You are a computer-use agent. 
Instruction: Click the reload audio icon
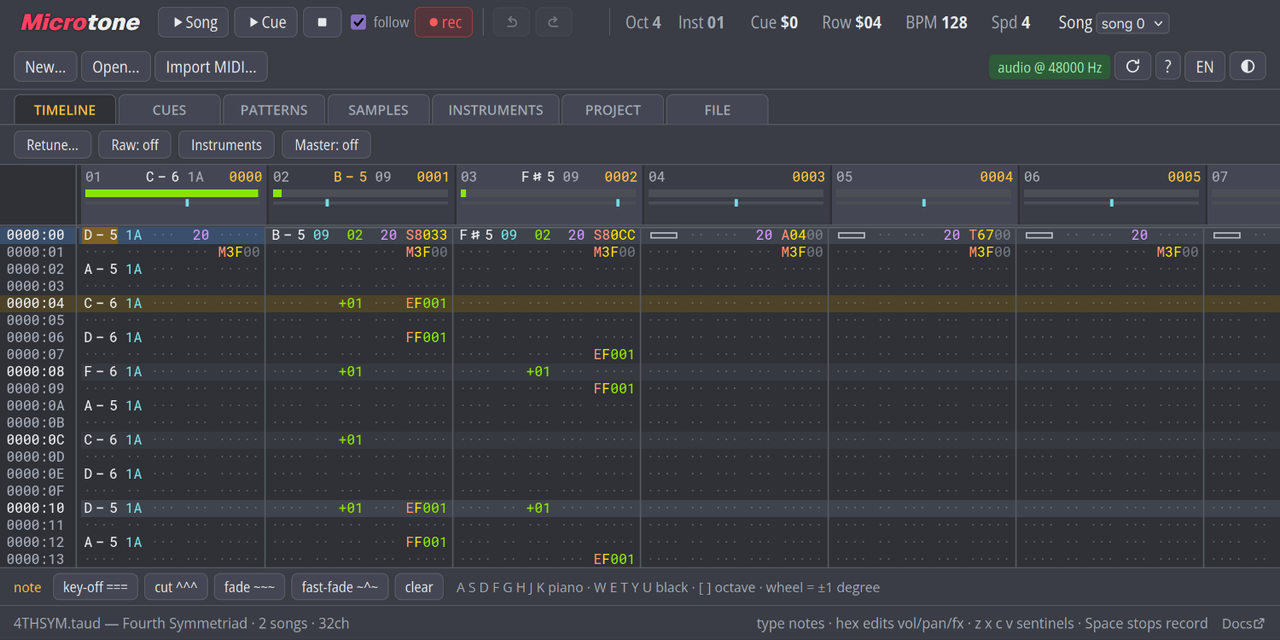1132,67
